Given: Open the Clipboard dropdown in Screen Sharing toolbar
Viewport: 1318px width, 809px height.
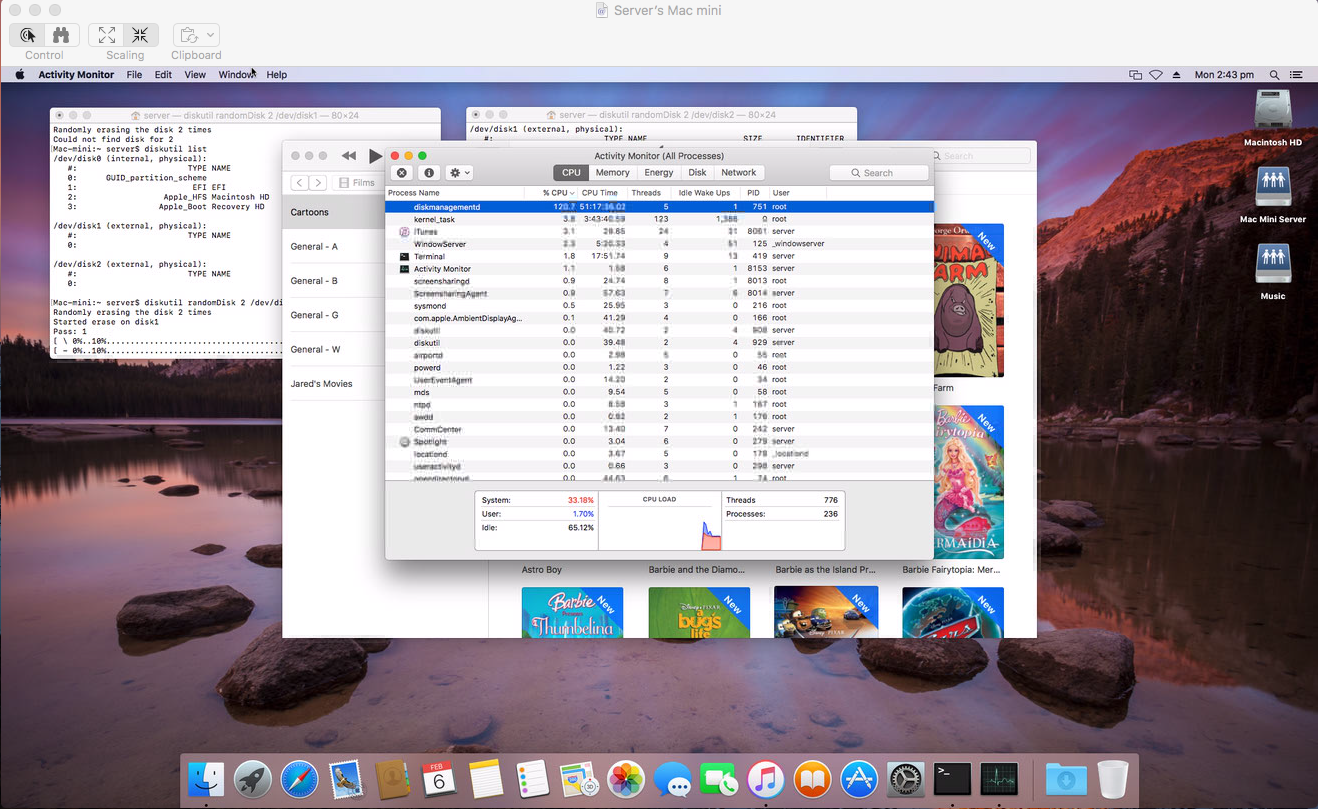Looking at the screenshot, I should pyautogui.click(x=196, y=35).
